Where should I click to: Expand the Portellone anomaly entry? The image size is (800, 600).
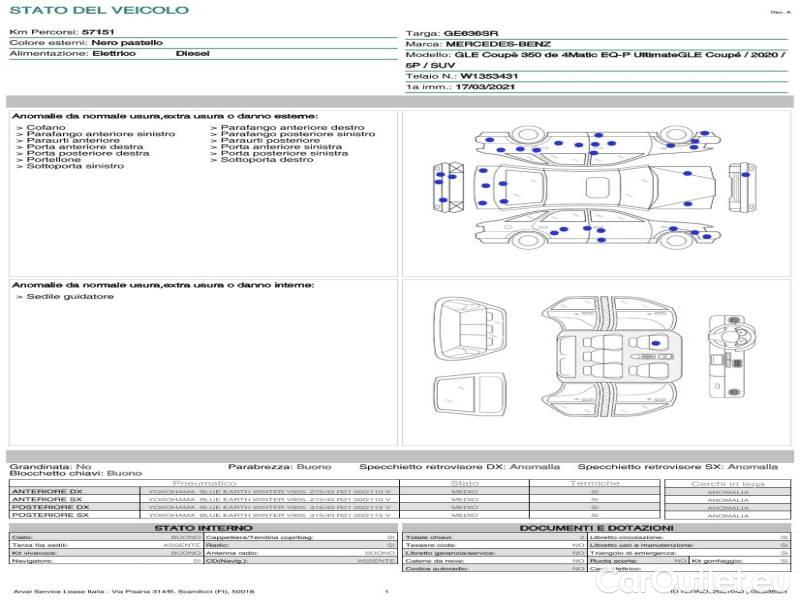(54, 160)
